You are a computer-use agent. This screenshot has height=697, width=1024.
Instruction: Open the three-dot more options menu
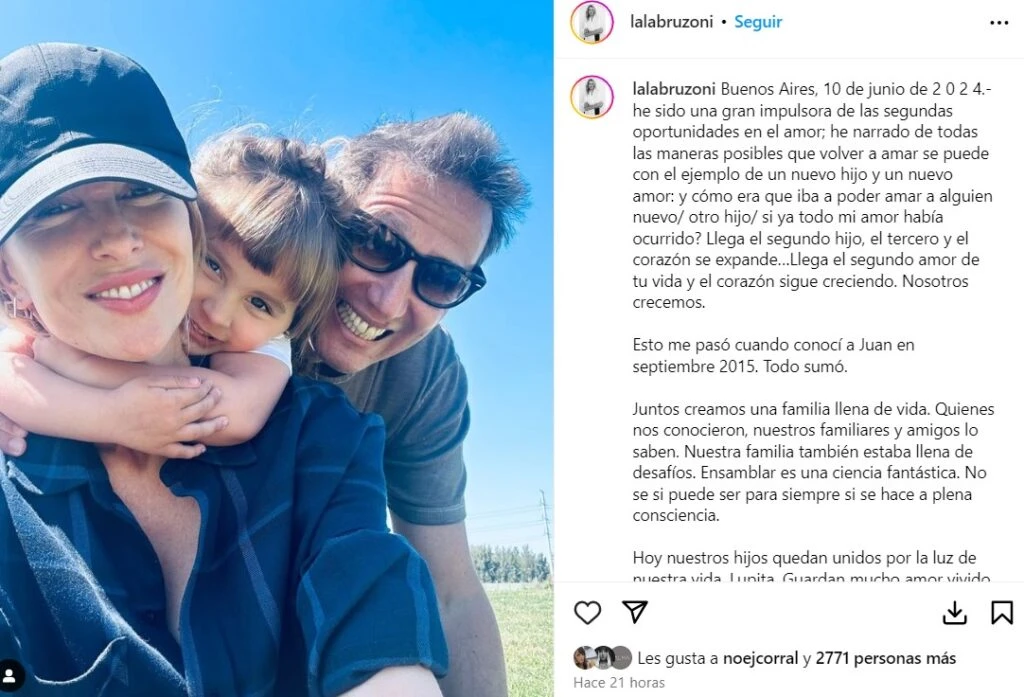point(999,23)
